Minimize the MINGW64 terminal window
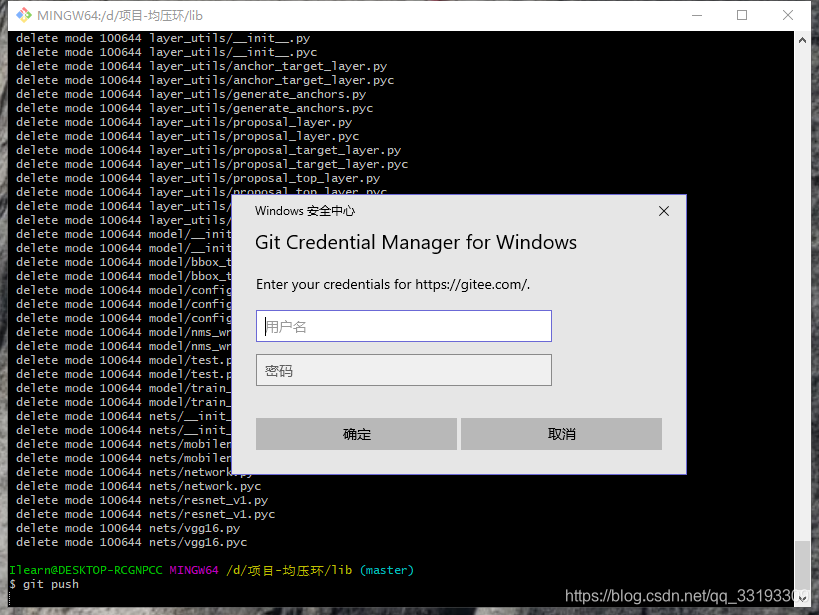Image resolution: width=819 pixels, height=615 pixels. tap(697, 15)
